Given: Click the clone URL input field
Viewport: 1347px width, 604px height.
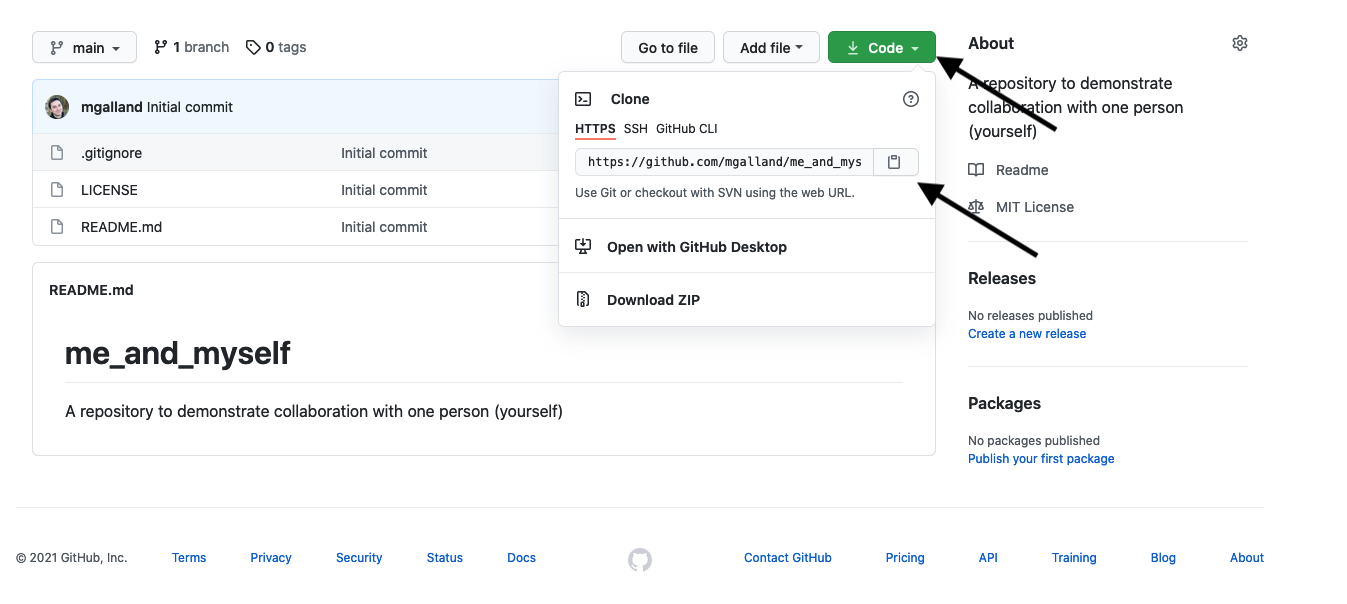Looking at the screenshot, I should coord(724,162).
